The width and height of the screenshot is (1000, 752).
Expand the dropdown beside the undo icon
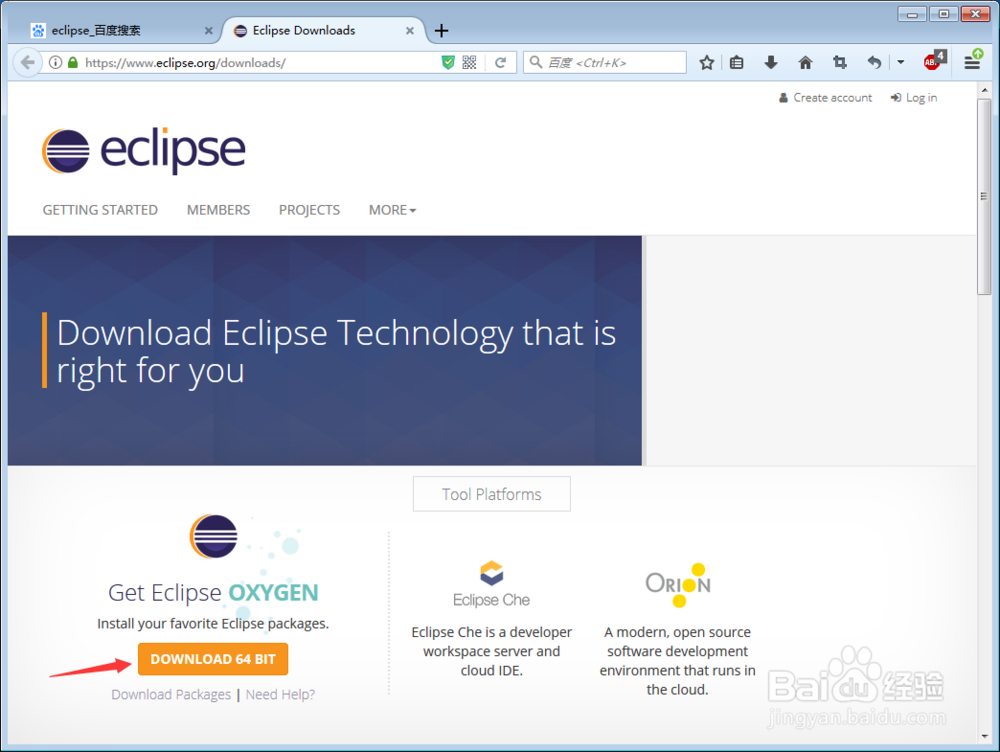coord(901,63)
